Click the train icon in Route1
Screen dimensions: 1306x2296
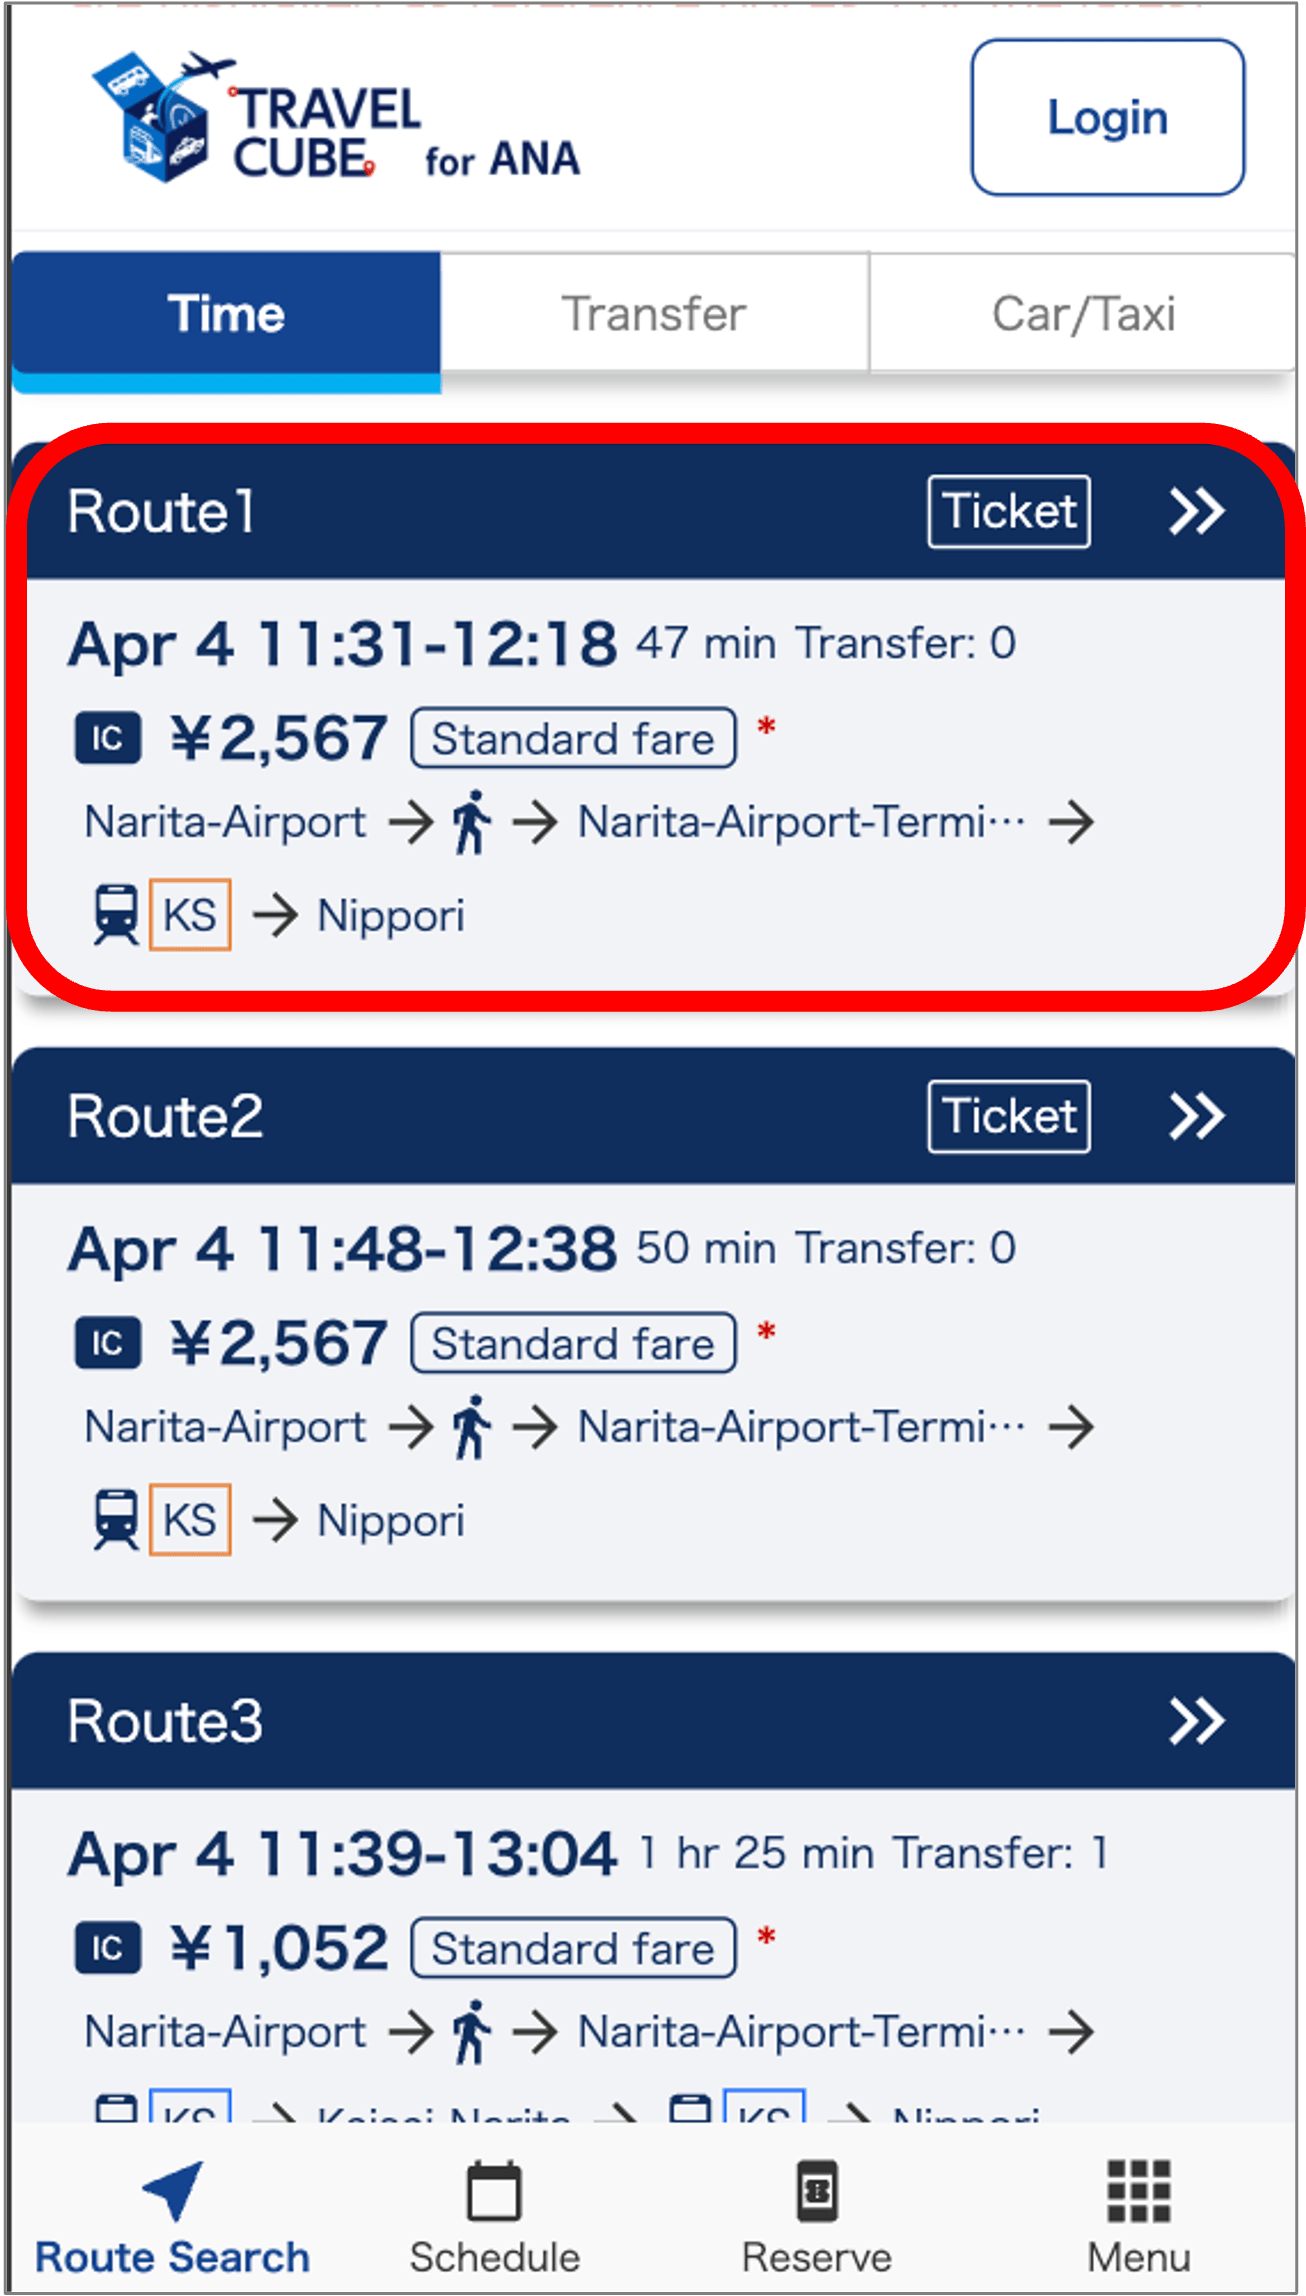tap(116, 915)
